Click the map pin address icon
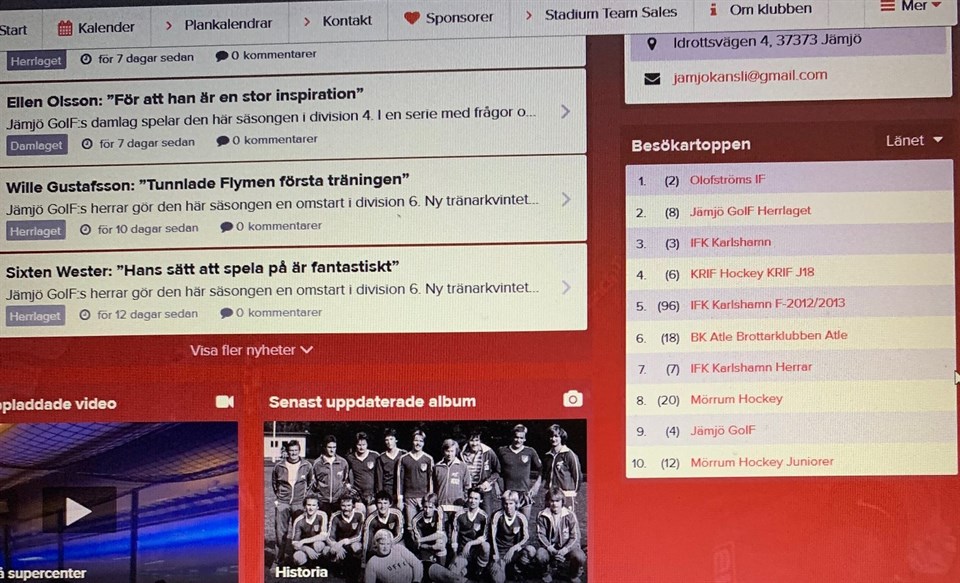 click(652, 43)
